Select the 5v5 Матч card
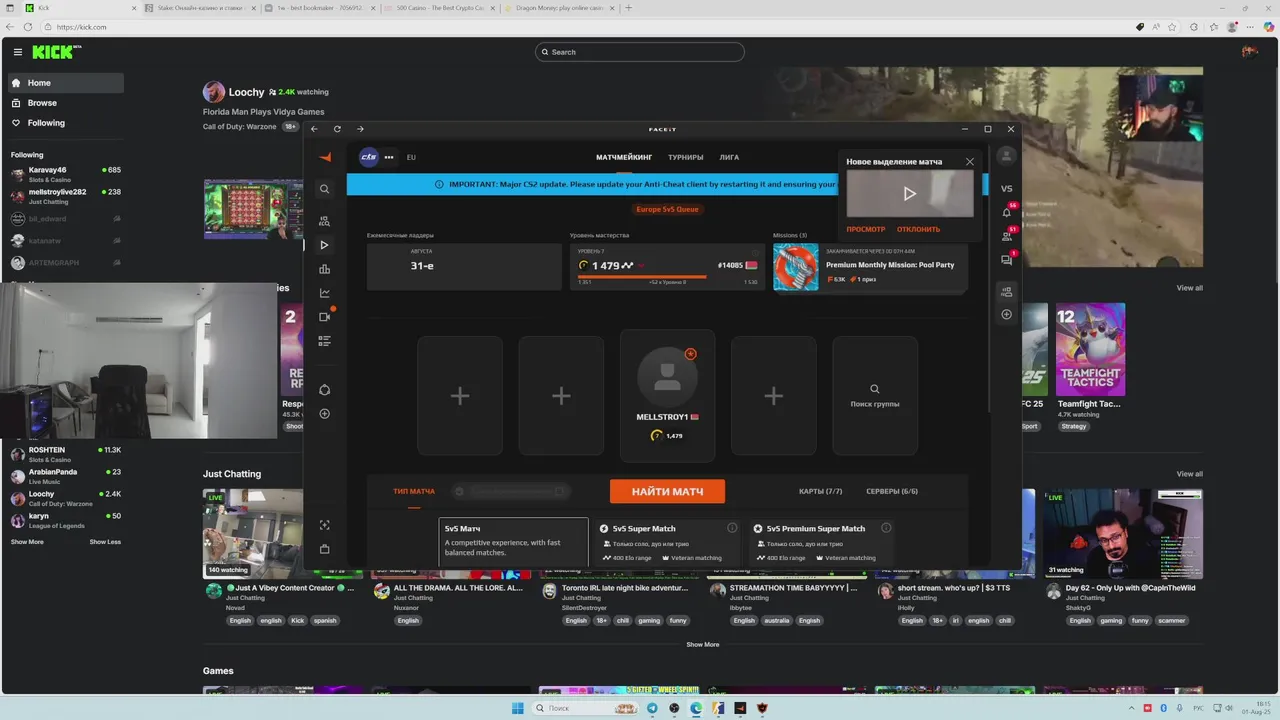 pos(514,541)
